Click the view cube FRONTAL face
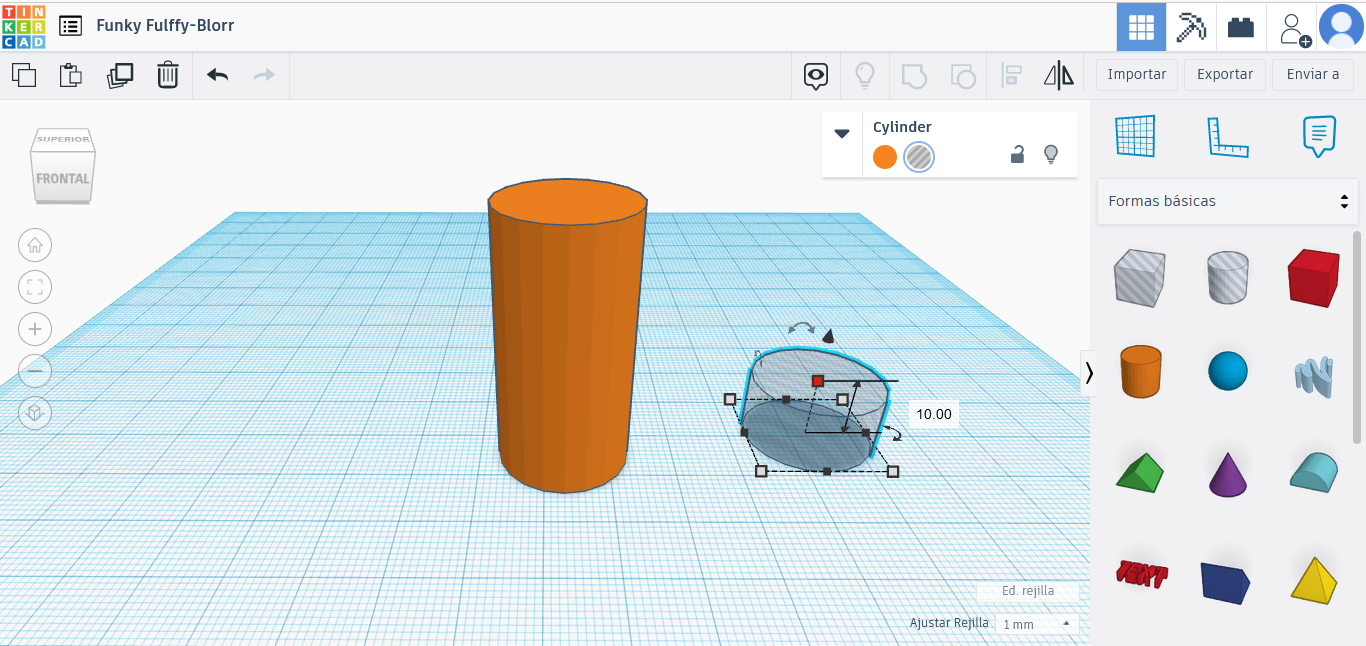 62,178
